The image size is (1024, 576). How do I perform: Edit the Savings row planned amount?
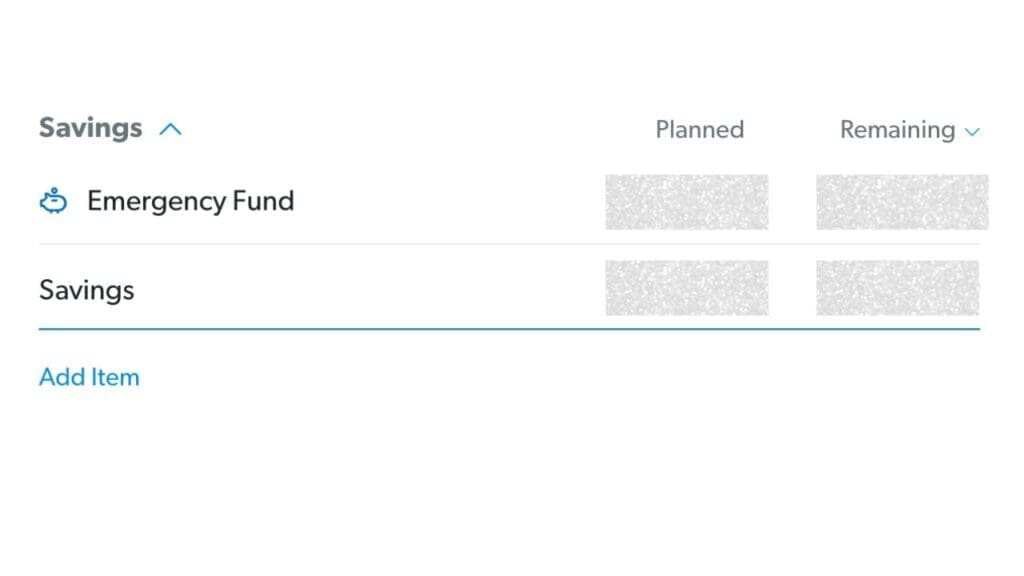coord(686,288)
